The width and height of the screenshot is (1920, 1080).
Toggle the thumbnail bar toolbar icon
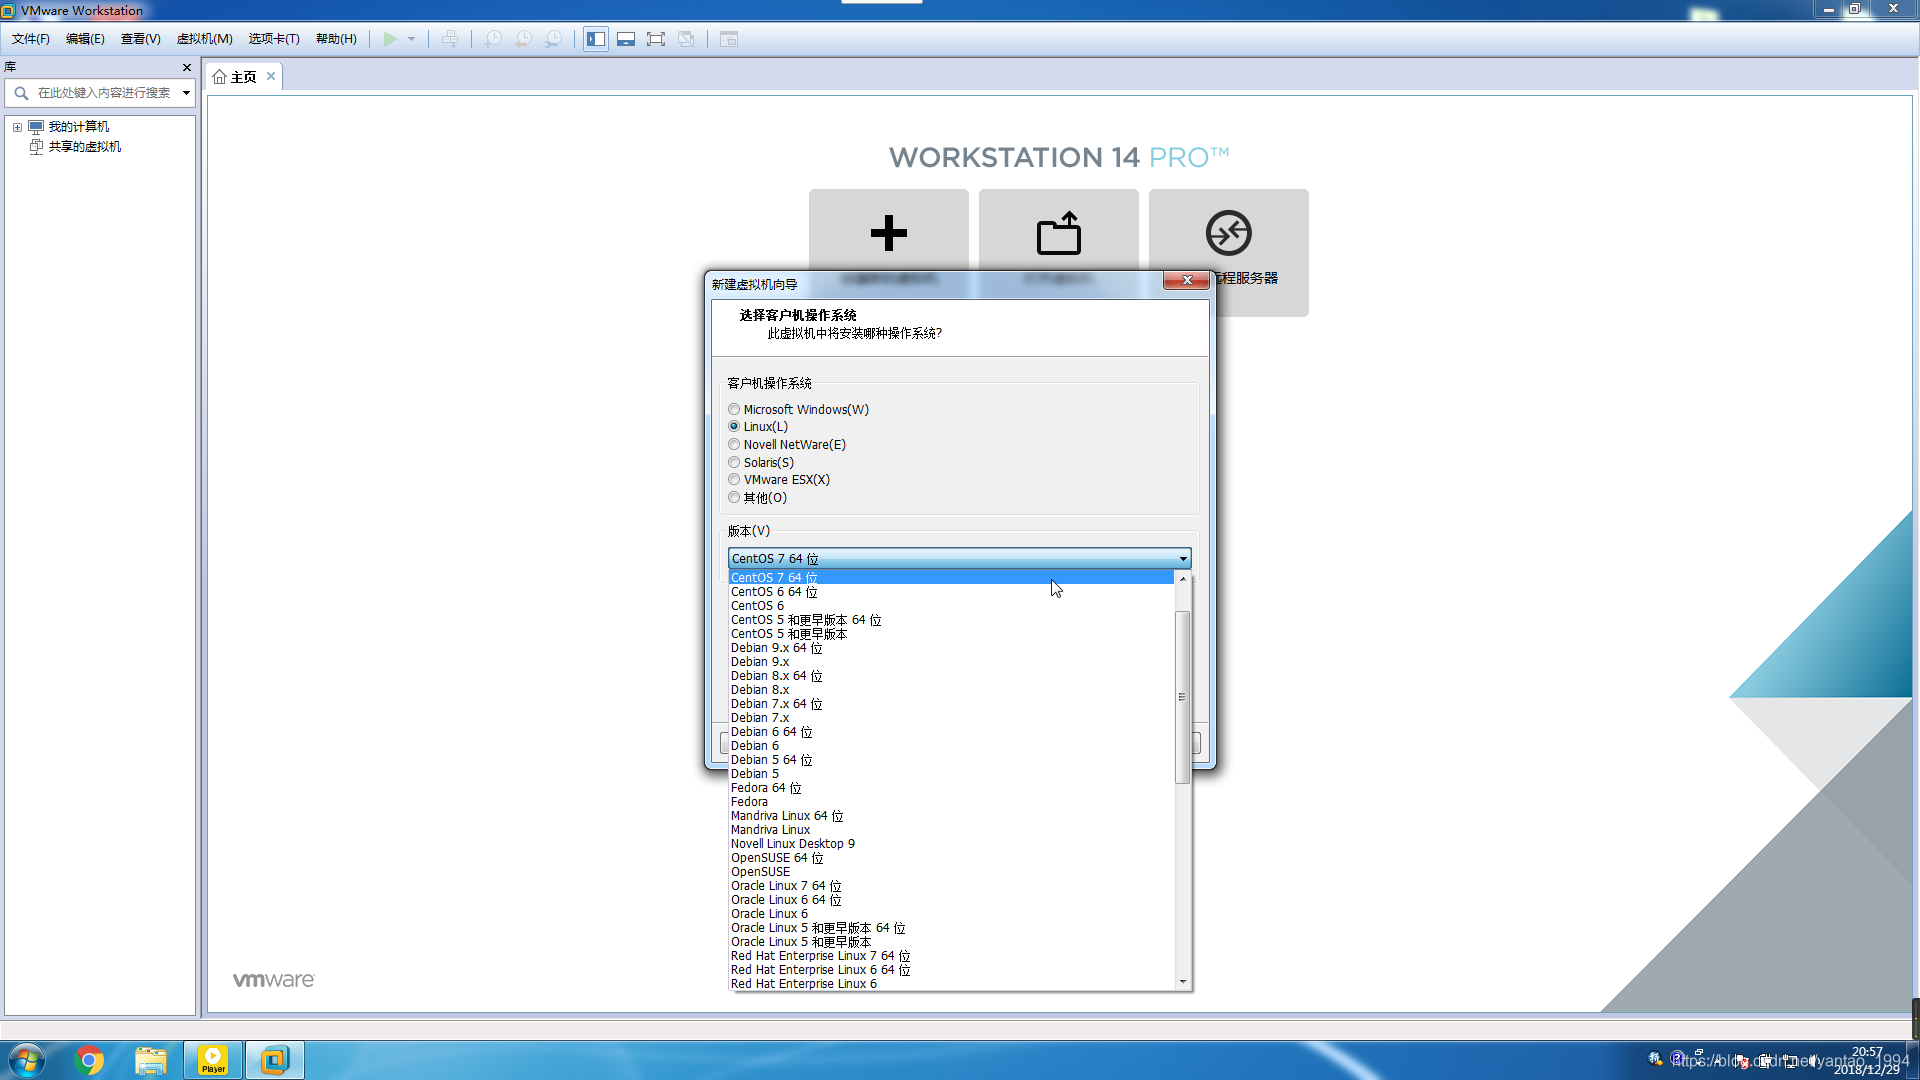[626, 39]
